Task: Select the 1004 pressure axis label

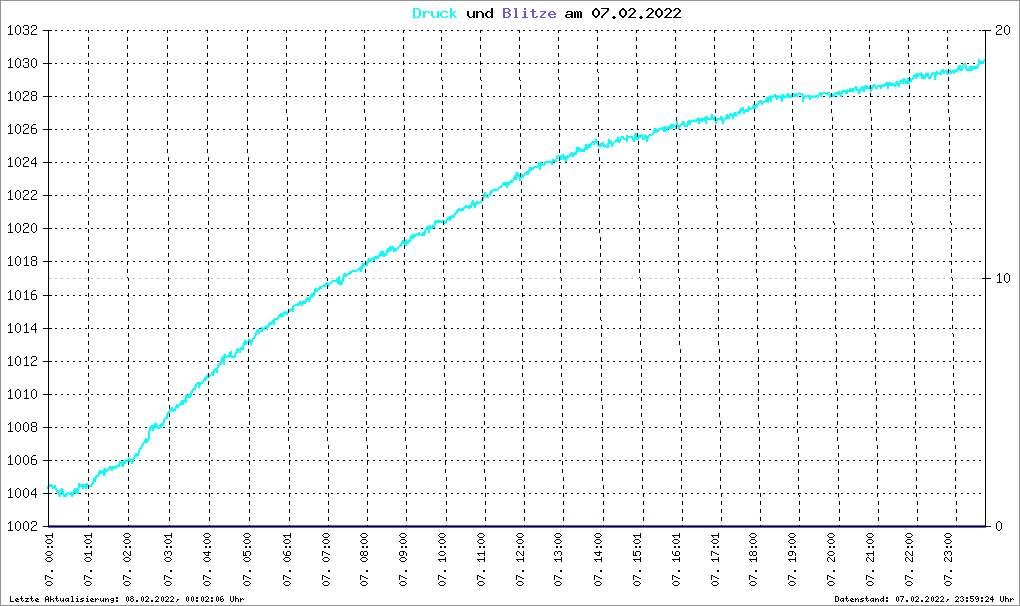Action: pyautogui.click(x=22, y=494)
